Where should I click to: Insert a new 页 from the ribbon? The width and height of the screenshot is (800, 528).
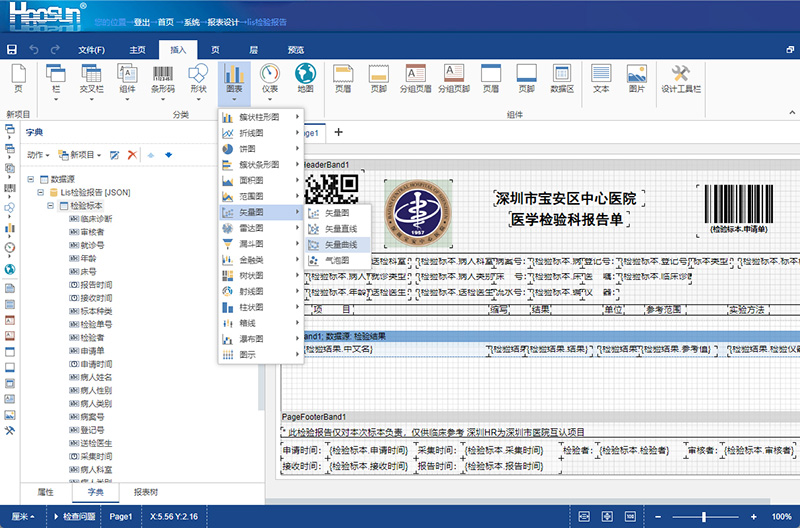[x=18, y=79]
